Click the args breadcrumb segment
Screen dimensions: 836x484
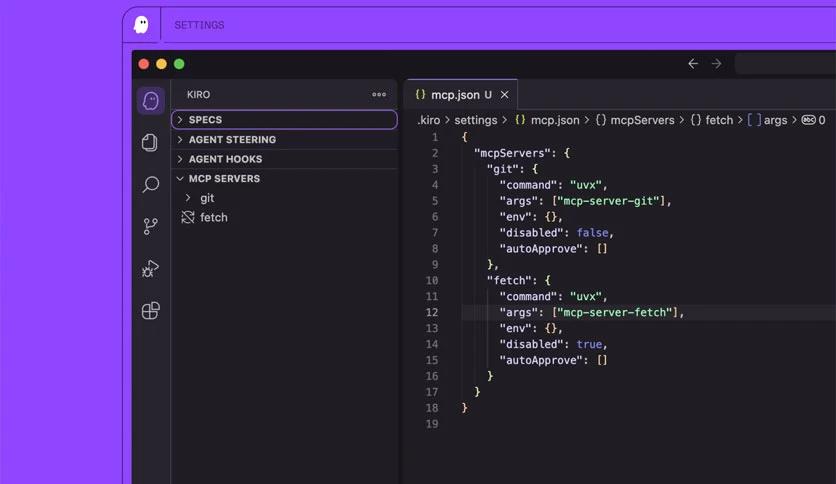click(767, 120)
